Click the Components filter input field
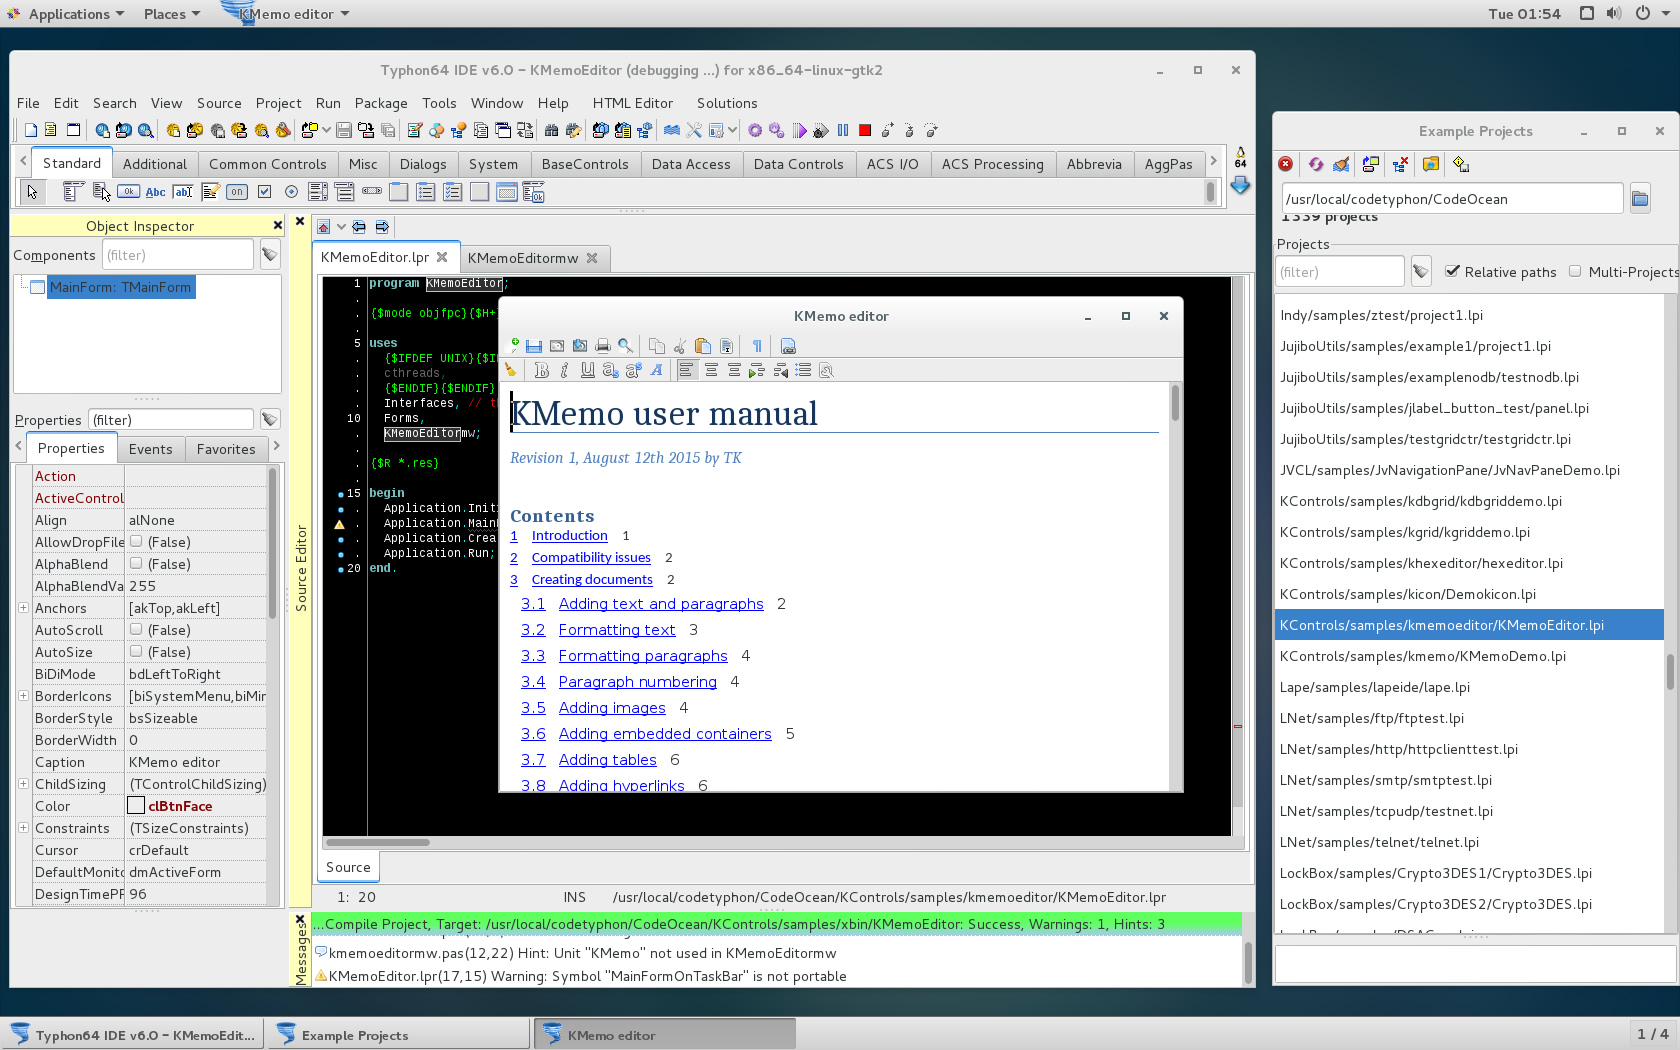 point(177,255)
